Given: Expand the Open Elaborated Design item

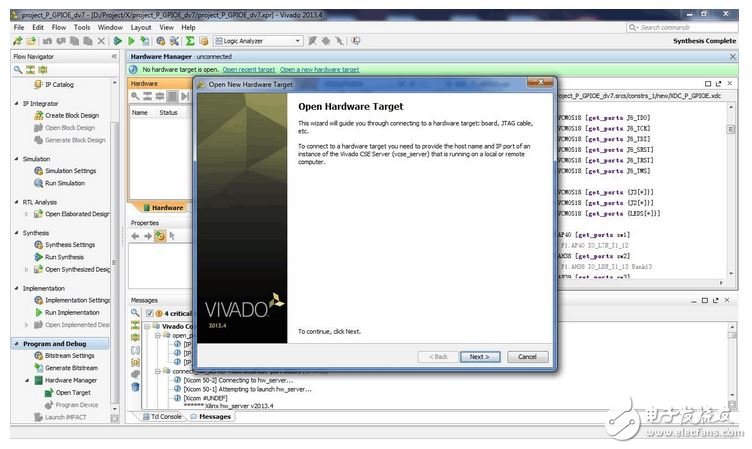Looking at the screenshot, I should (x=27, y=214).
